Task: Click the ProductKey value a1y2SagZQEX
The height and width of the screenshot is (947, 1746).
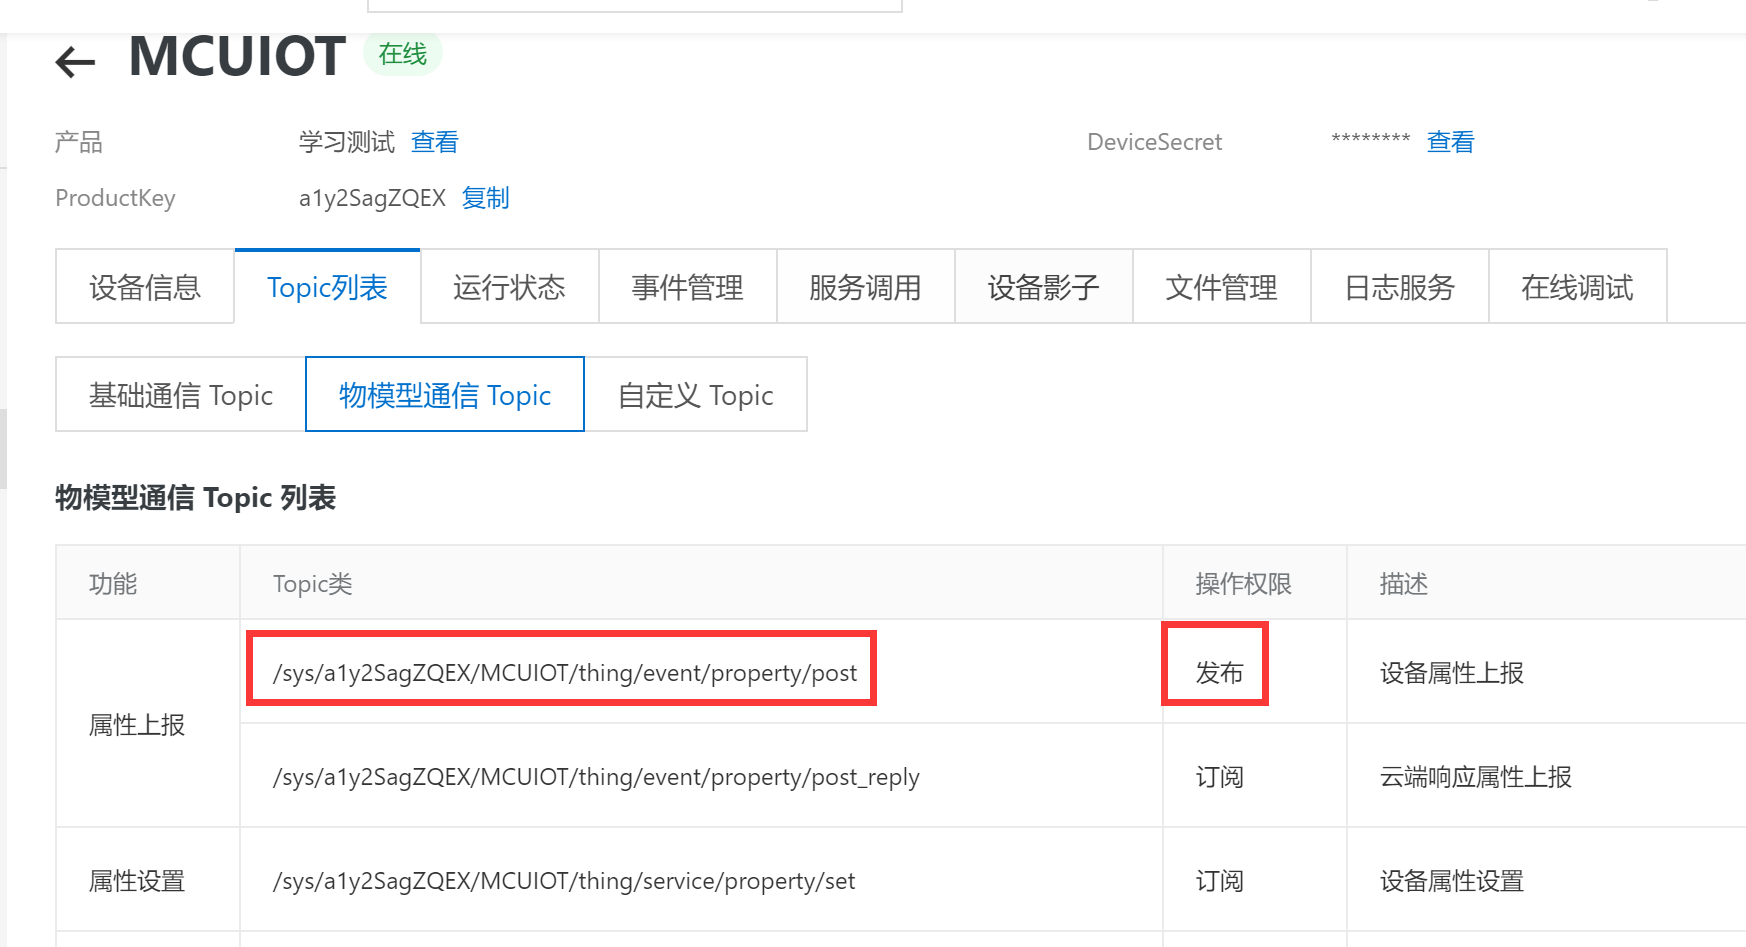Action: click(372, 198)
